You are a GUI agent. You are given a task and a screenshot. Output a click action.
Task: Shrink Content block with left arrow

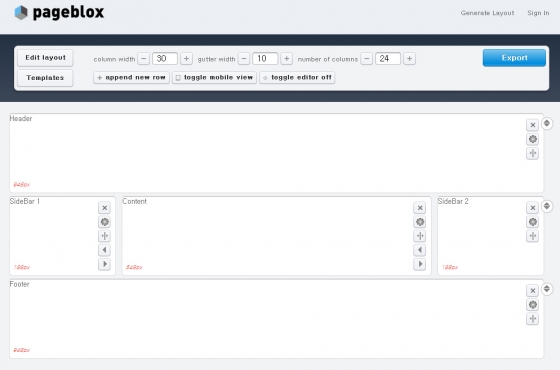[420, 250]
